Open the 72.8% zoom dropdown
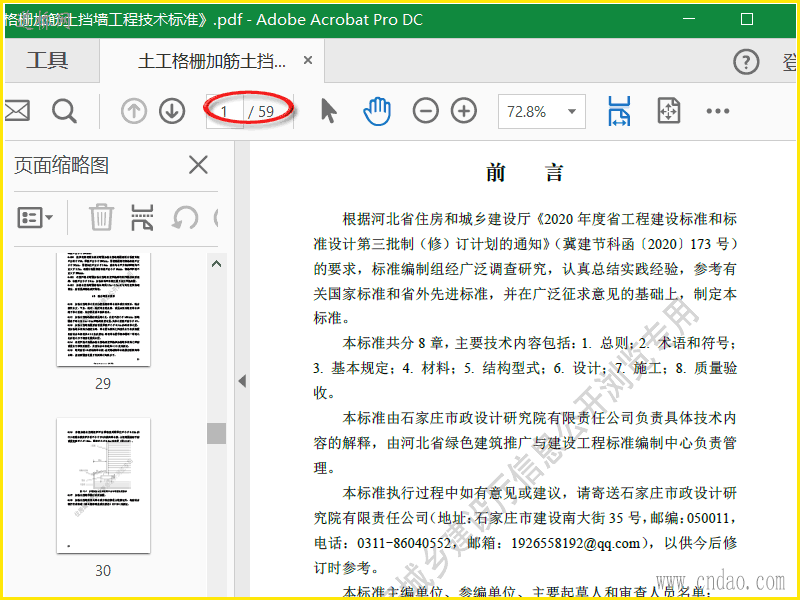 [541, 111]
